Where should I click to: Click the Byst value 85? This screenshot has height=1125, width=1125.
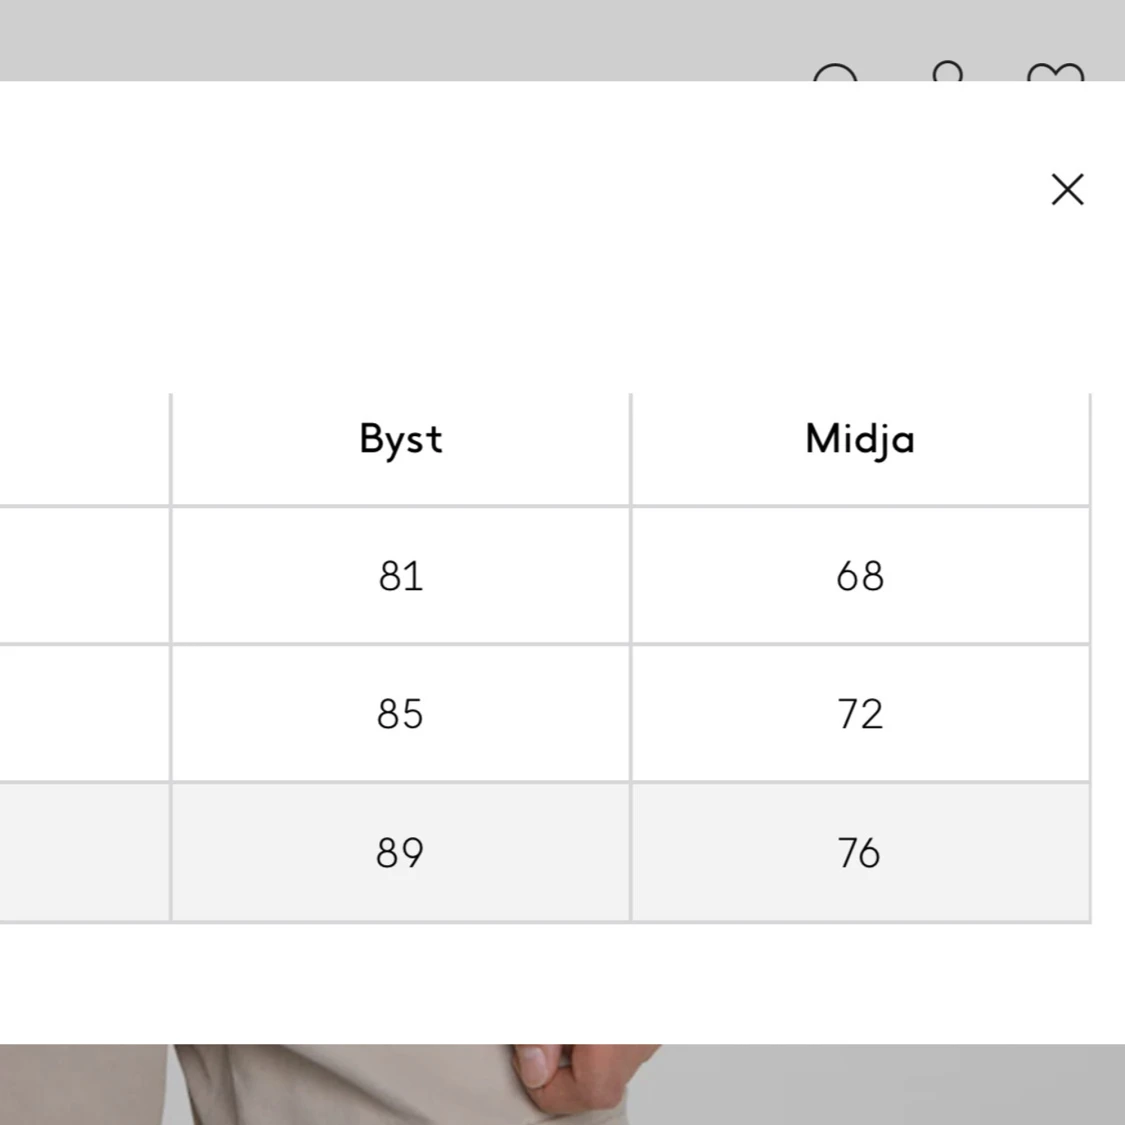400,714
